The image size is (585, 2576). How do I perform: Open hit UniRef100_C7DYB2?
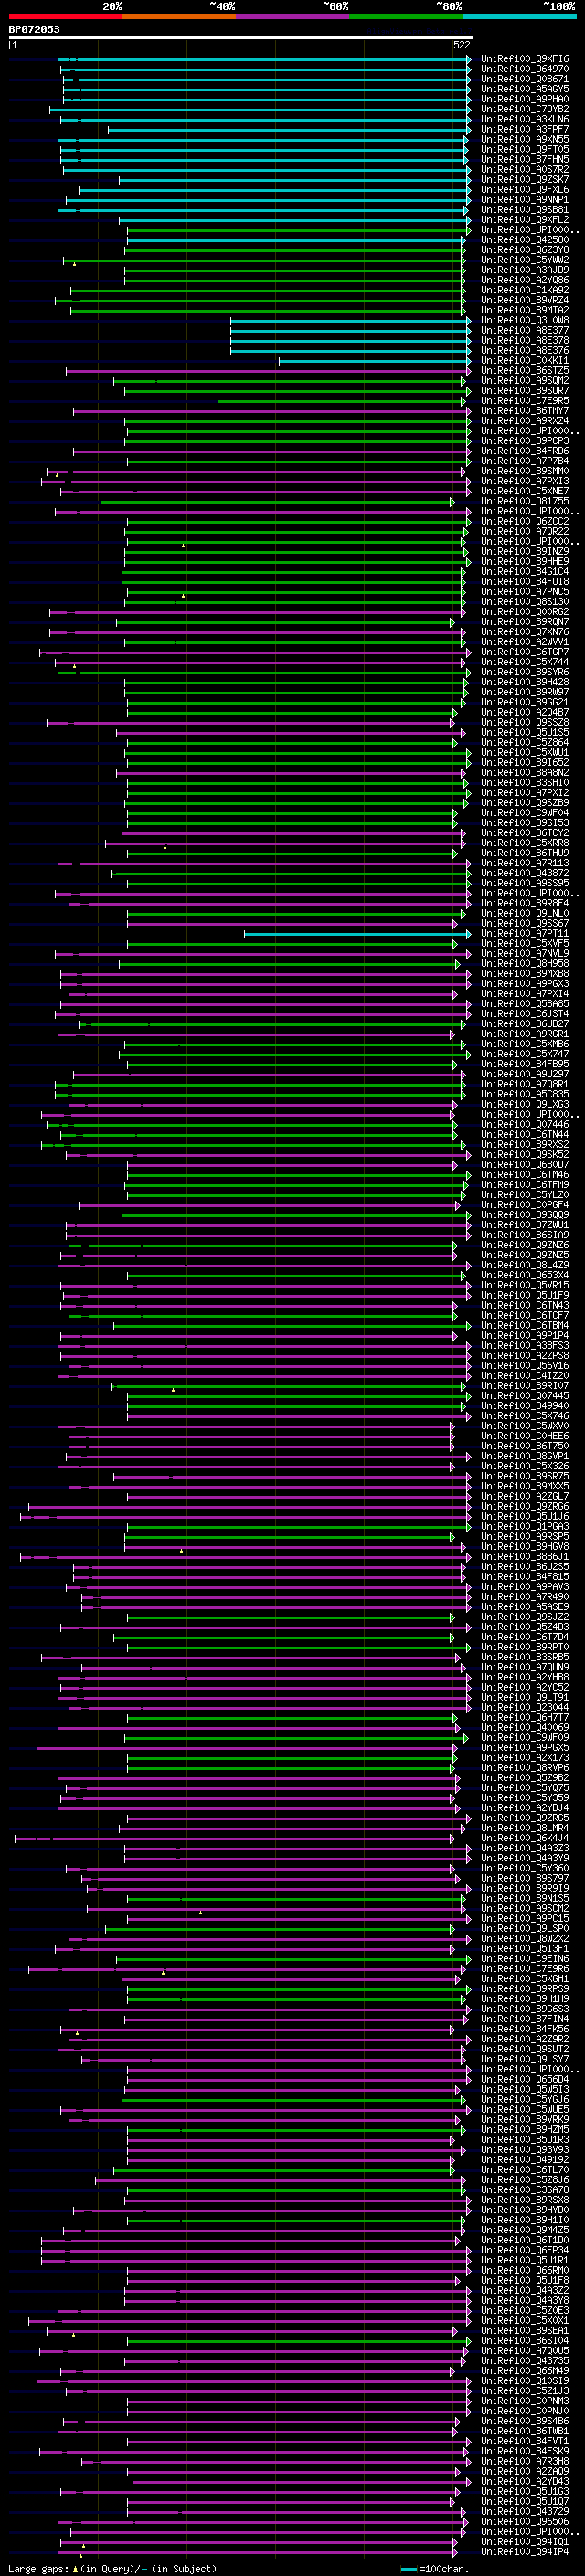pyautogui.click(x=525, y=109)
